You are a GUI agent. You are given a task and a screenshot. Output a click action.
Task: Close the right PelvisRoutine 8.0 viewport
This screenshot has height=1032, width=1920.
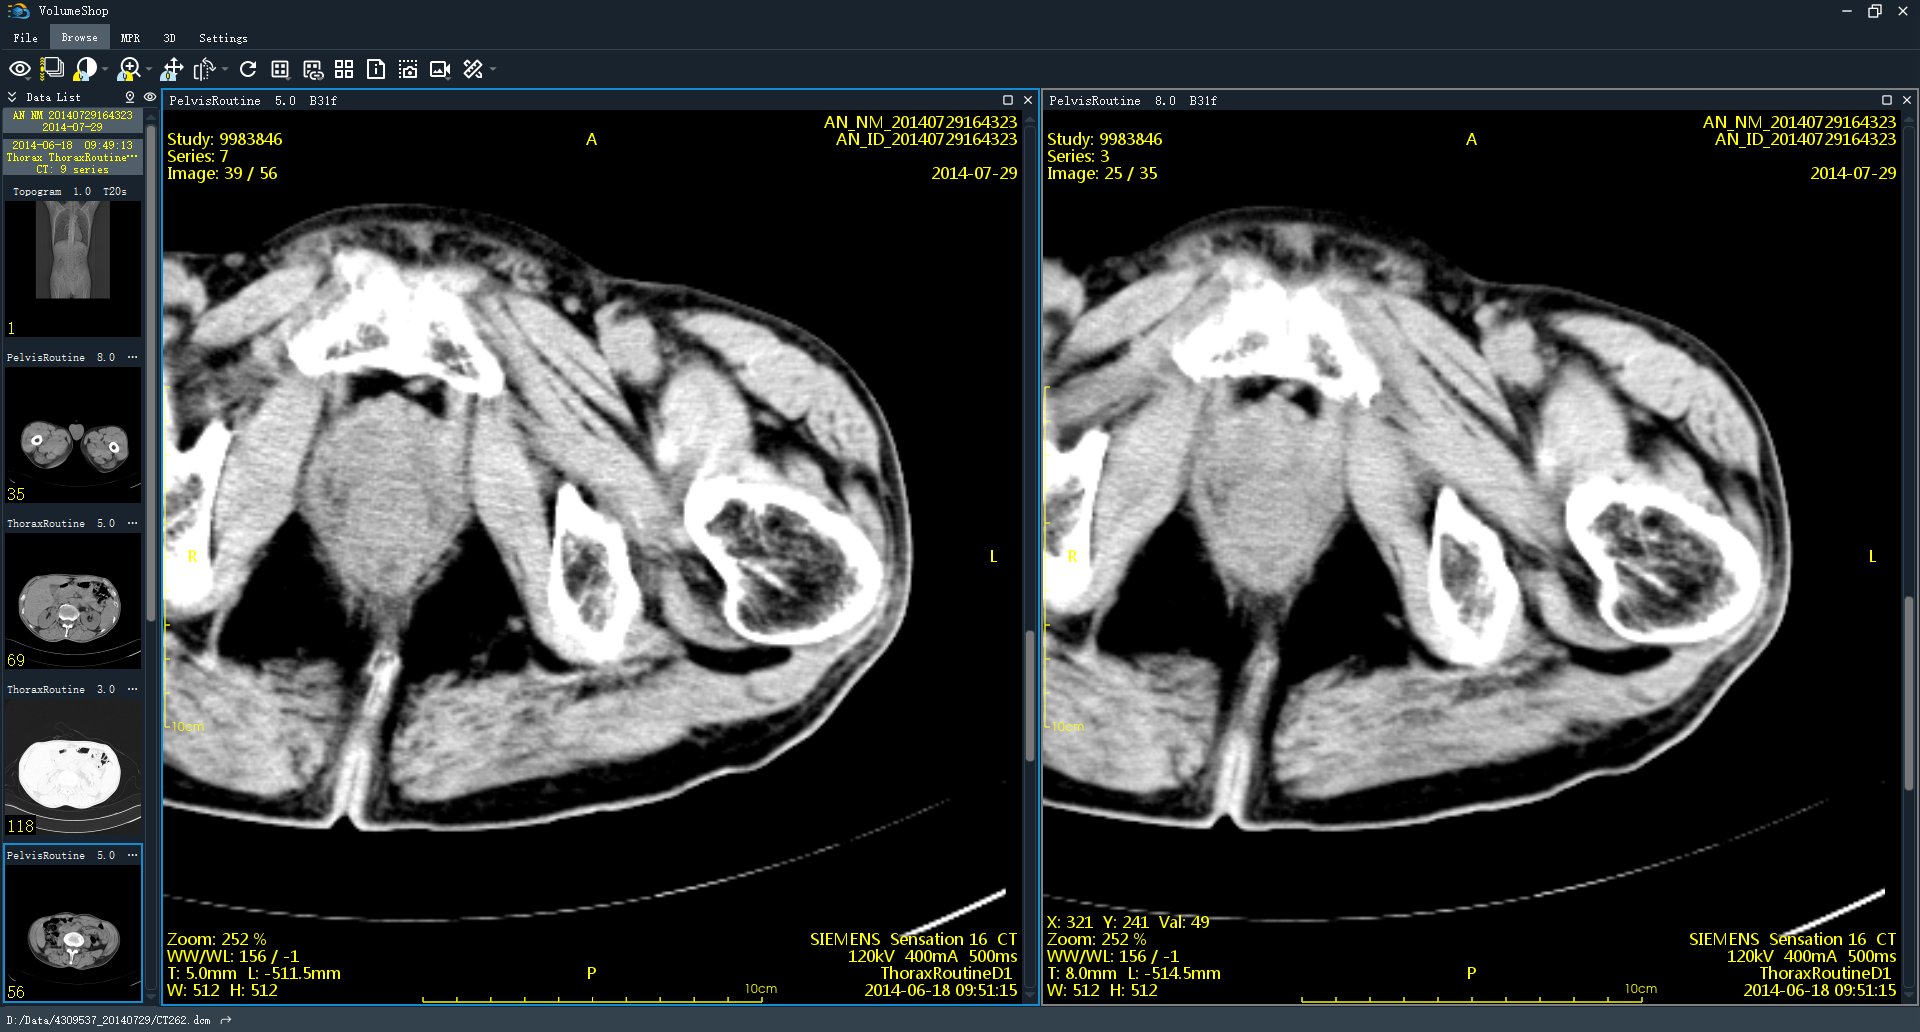[x=1907, y=100]
